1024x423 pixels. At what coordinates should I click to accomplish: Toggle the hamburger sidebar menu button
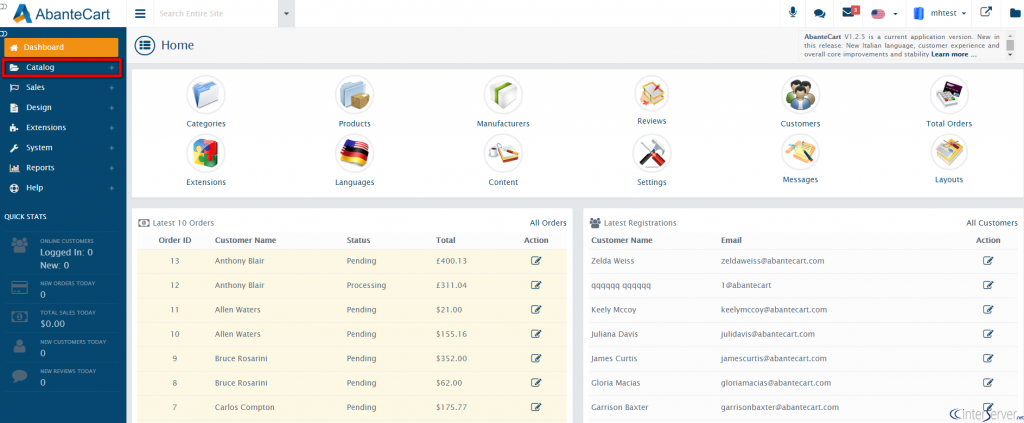[x=140, y=14]
